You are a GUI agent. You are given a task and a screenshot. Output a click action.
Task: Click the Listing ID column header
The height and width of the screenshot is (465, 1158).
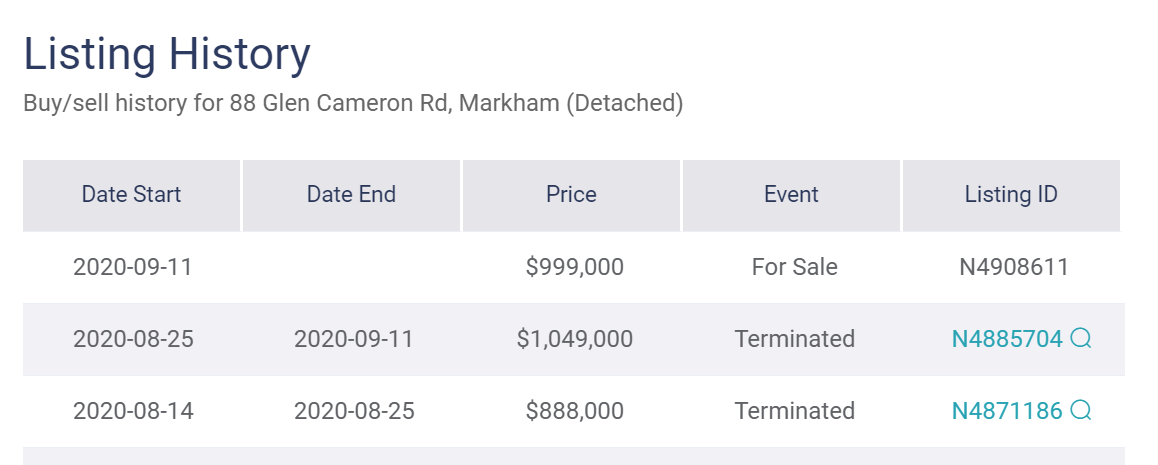pos(1011,195)
